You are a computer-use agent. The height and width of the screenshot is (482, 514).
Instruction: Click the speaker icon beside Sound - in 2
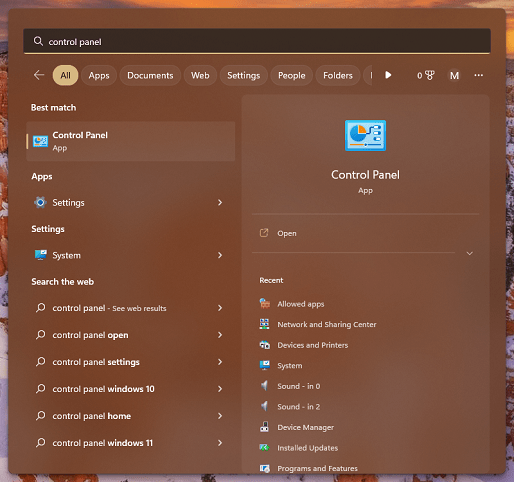[265, 406]
